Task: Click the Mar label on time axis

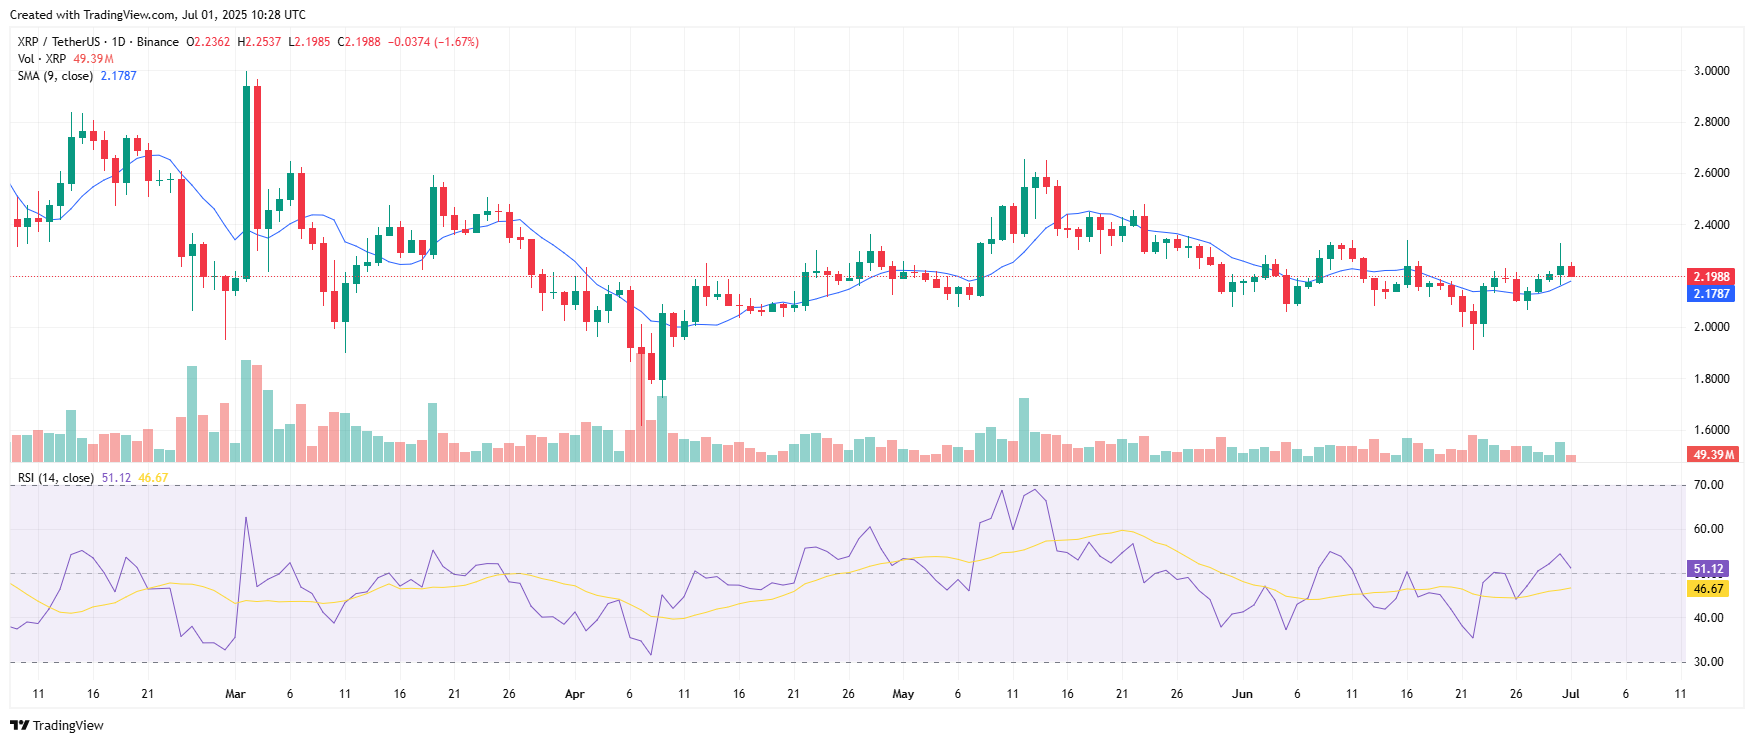Action: (x=235, y=694)
